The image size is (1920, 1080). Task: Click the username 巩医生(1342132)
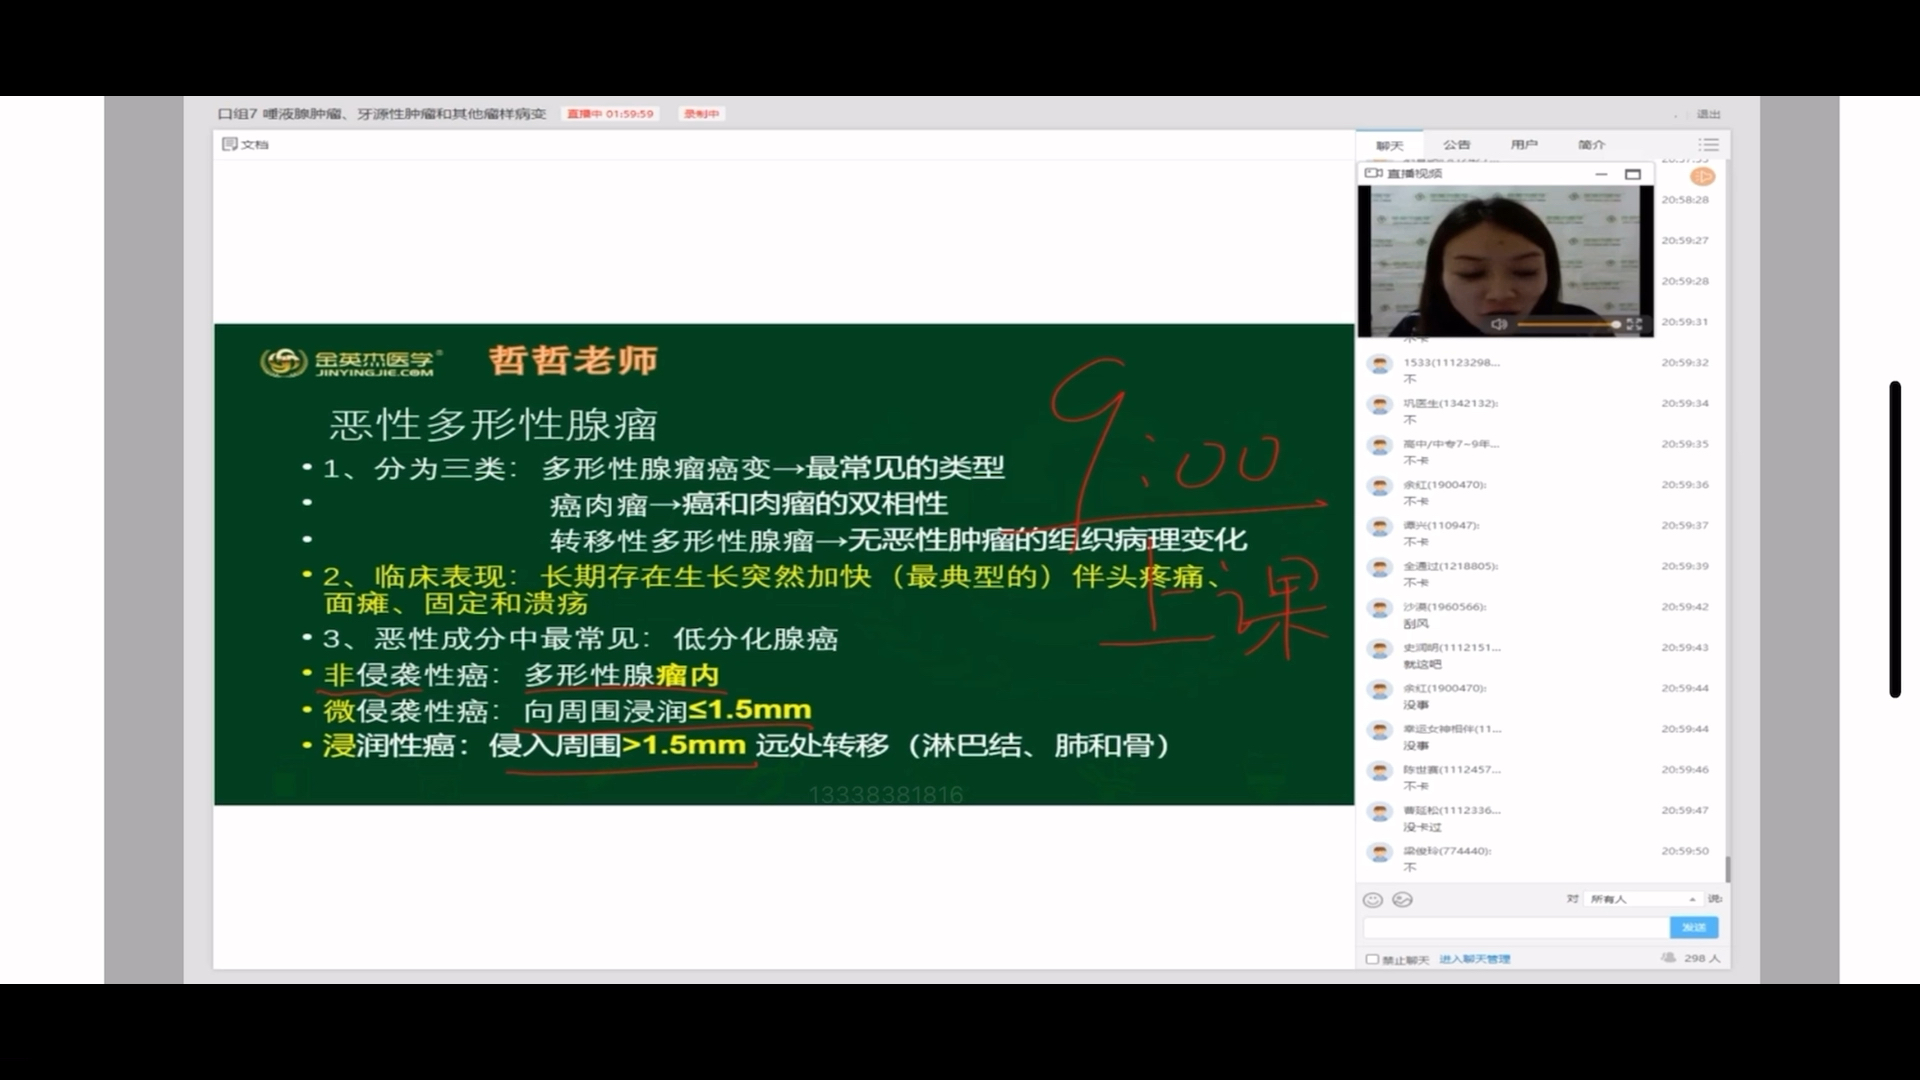tap(1451, 403)
